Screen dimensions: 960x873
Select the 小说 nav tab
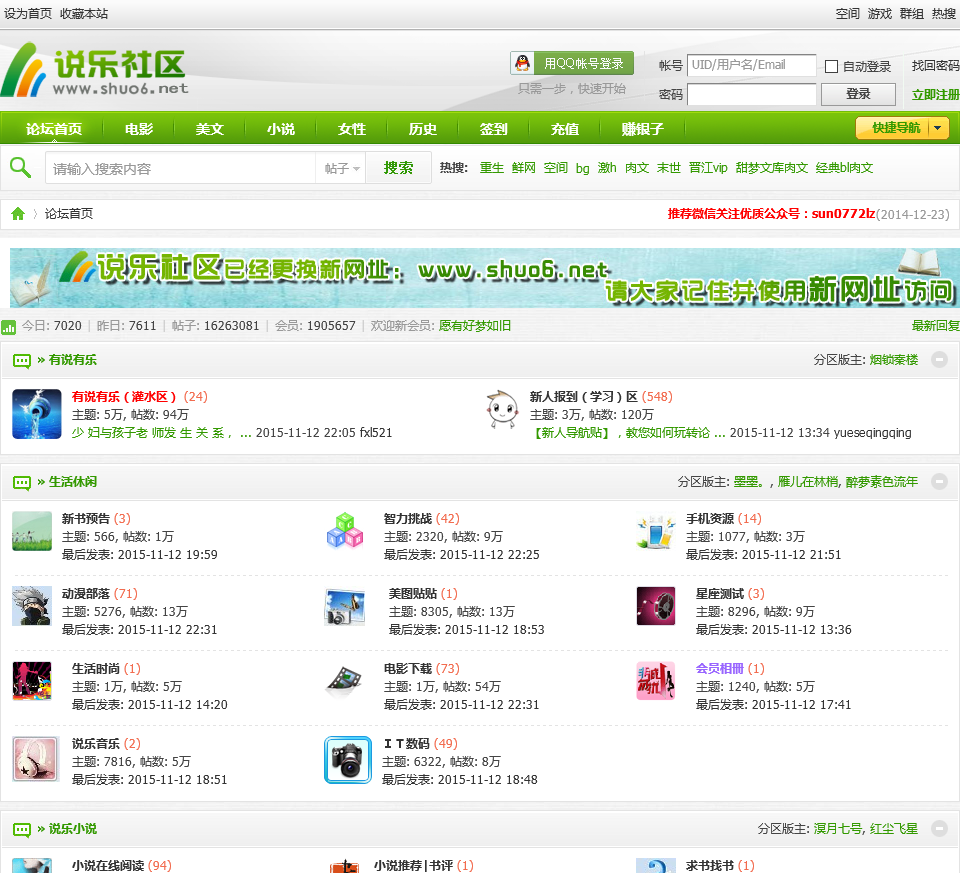tap(280, 129)
